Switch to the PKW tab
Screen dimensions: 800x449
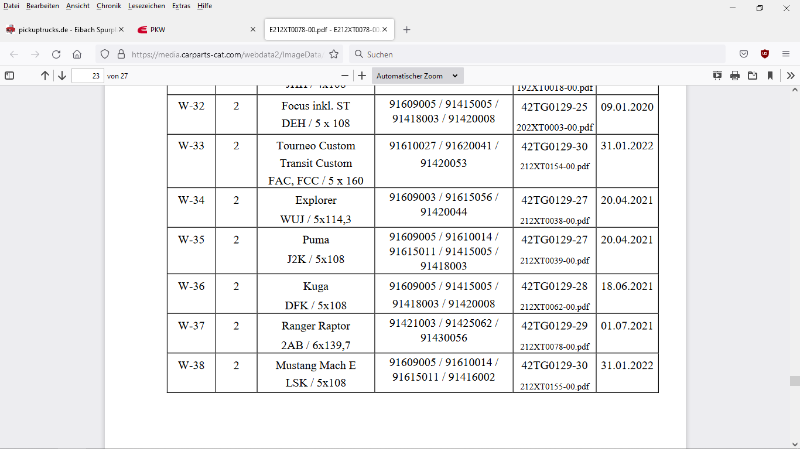point(196,30)
